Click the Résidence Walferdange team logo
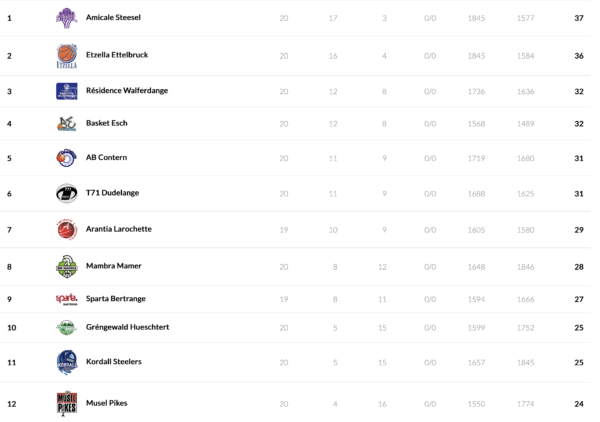Viewport: 600px width, 422px height. click(66, 91)
